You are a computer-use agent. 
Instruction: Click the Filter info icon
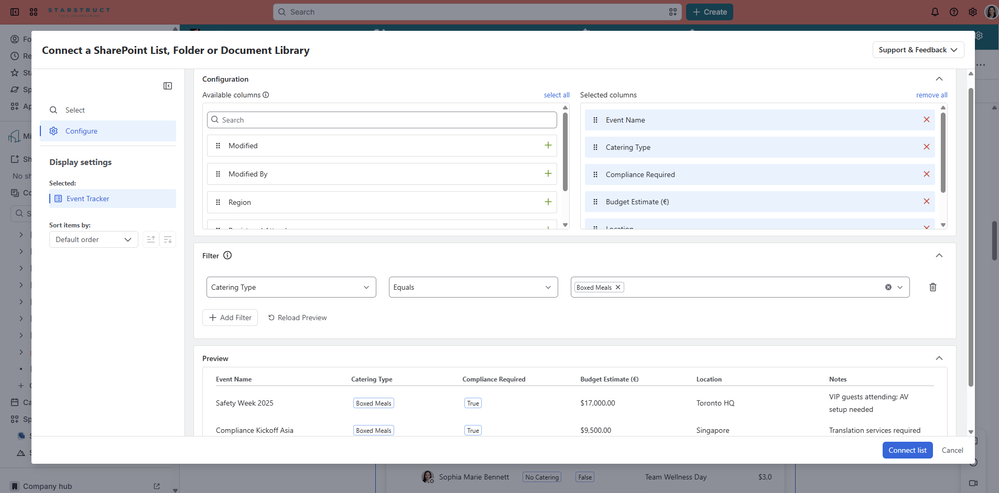(227, 255)
